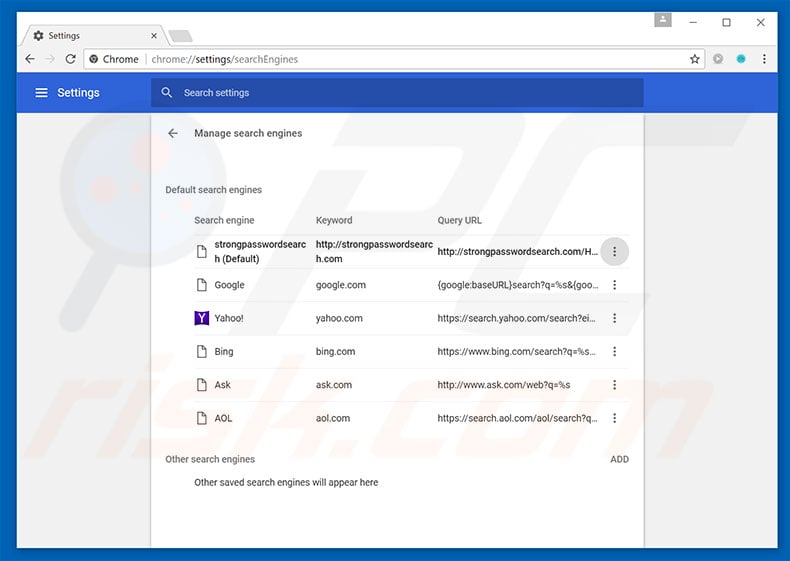Click the www.ask.com/web query URL
This screenshot has height=561, width=790.
pos(504,385)
